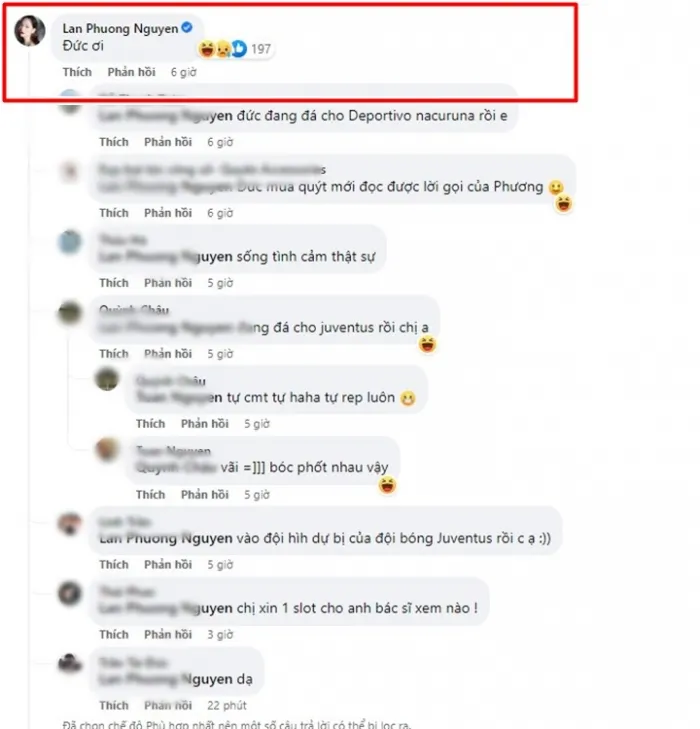Click Phản hồi under "sống tình cảm thật sự"
Viewport: 700px width, 729px height.
pos(168,283)
